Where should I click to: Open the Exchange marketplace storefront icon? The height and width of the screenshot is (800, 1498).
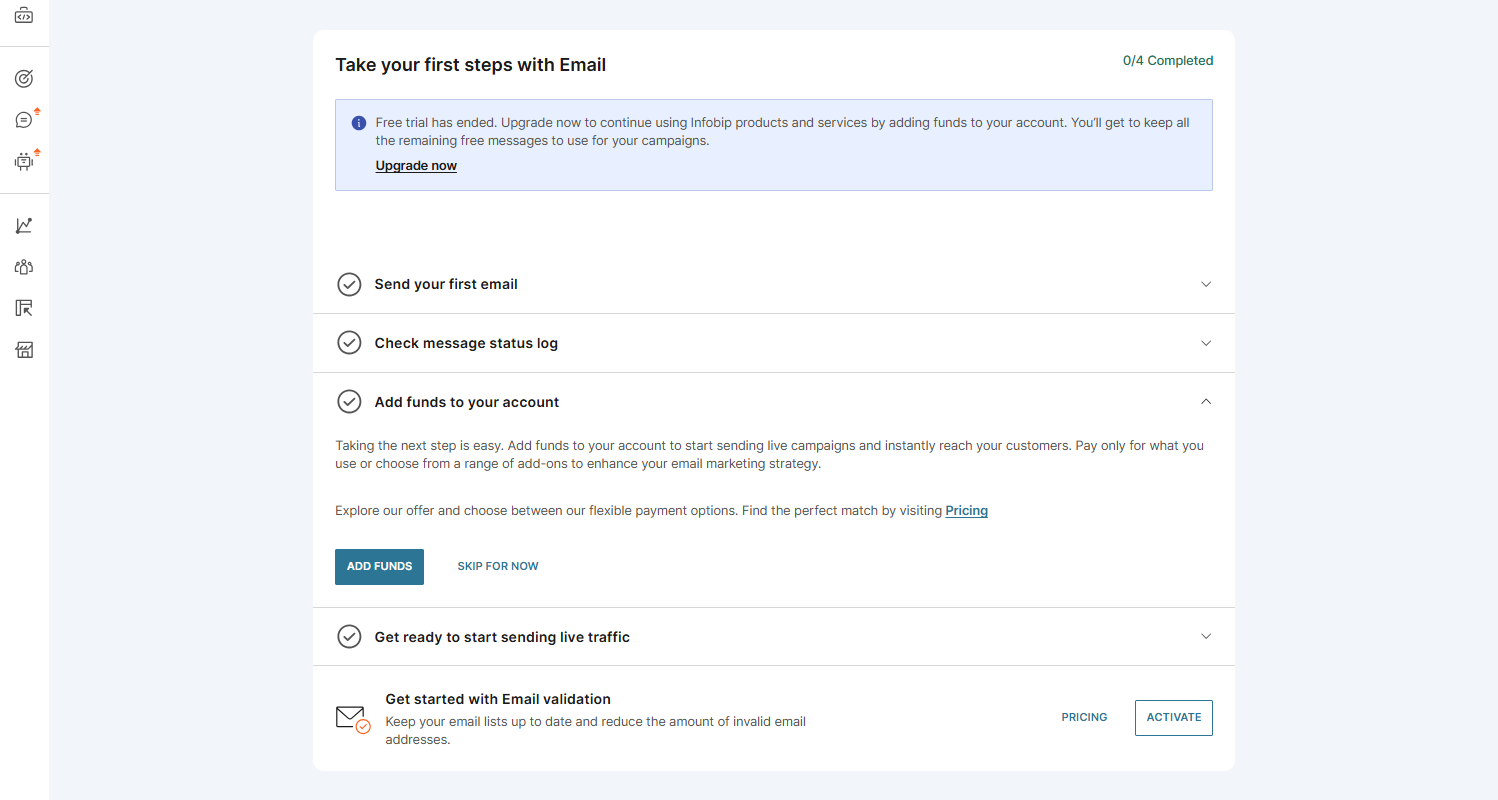point(24,350)
